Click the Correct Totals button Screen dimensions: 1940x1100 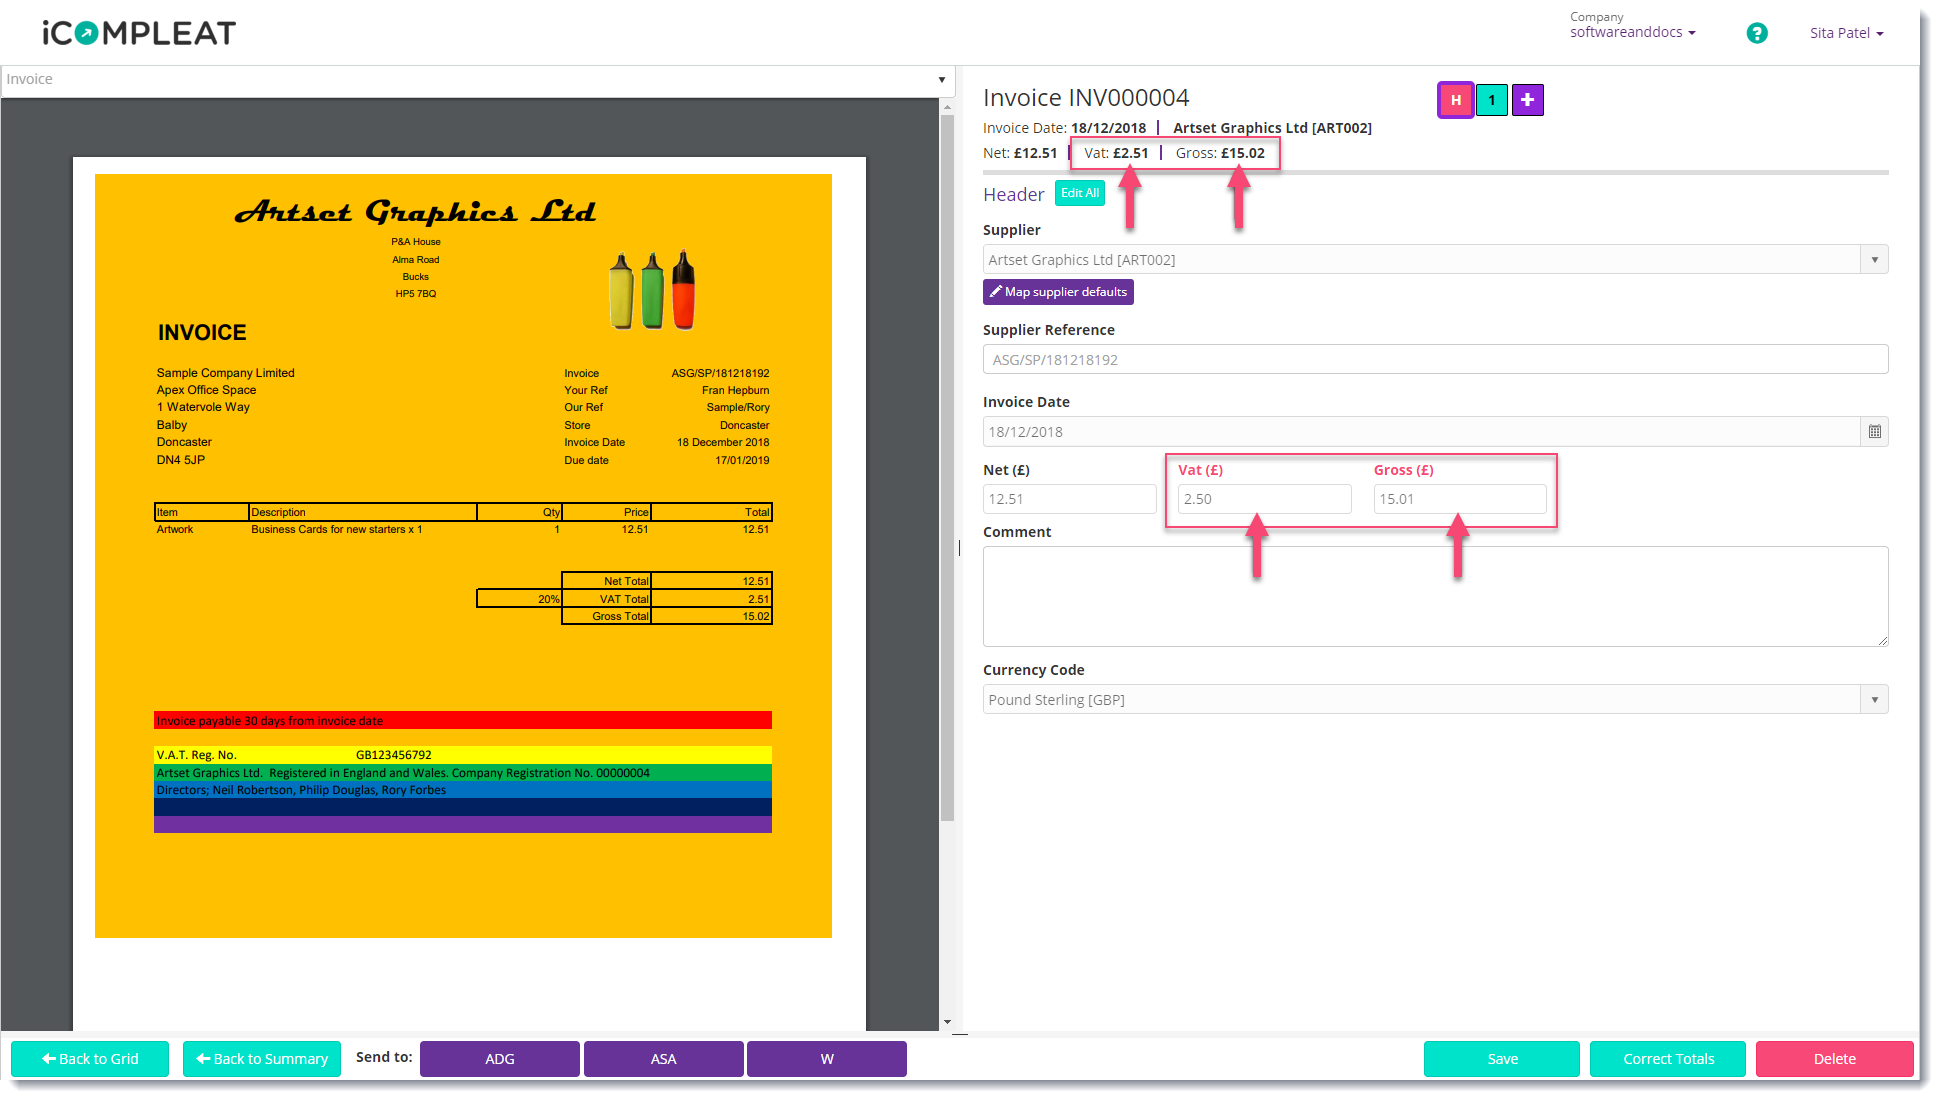(1668, 1059)
